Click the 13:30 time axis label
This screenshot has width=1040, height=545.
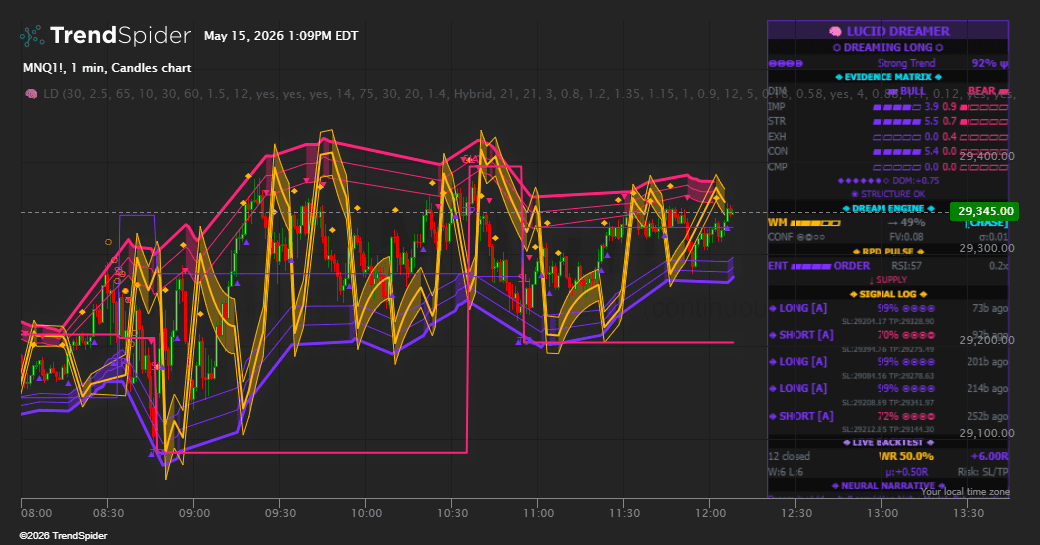tap(968, 513)
